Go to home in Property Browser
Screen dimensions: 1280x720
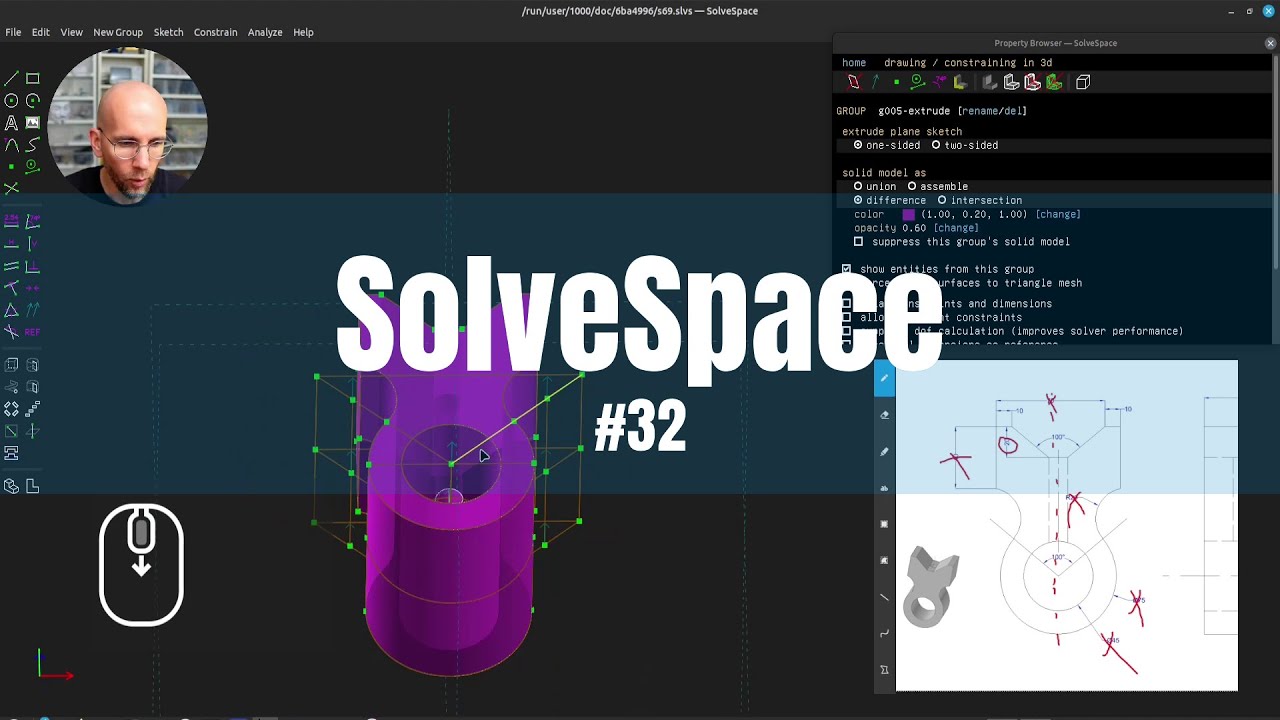coord(854,63)
